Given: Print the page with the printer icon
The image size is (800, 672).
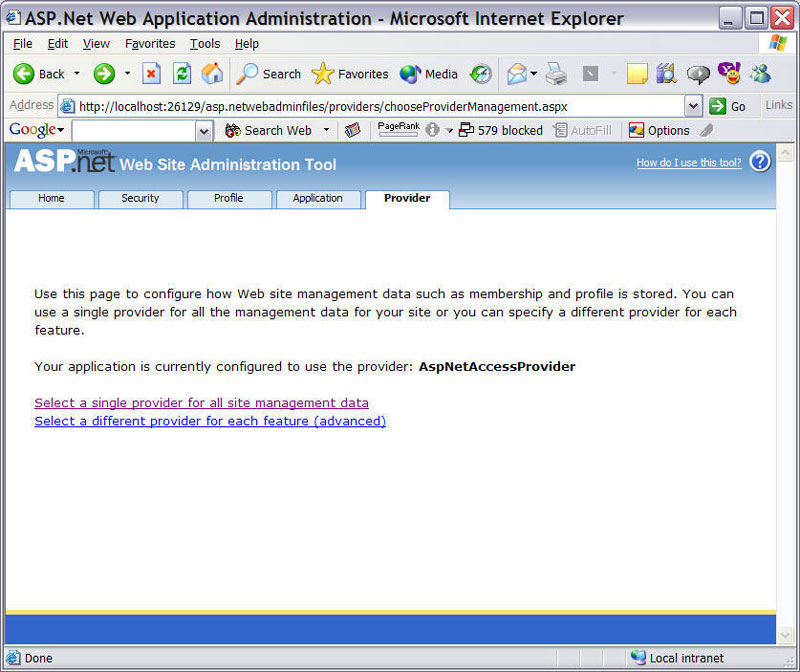Looking at the screenshot, I should coord(556,74).
